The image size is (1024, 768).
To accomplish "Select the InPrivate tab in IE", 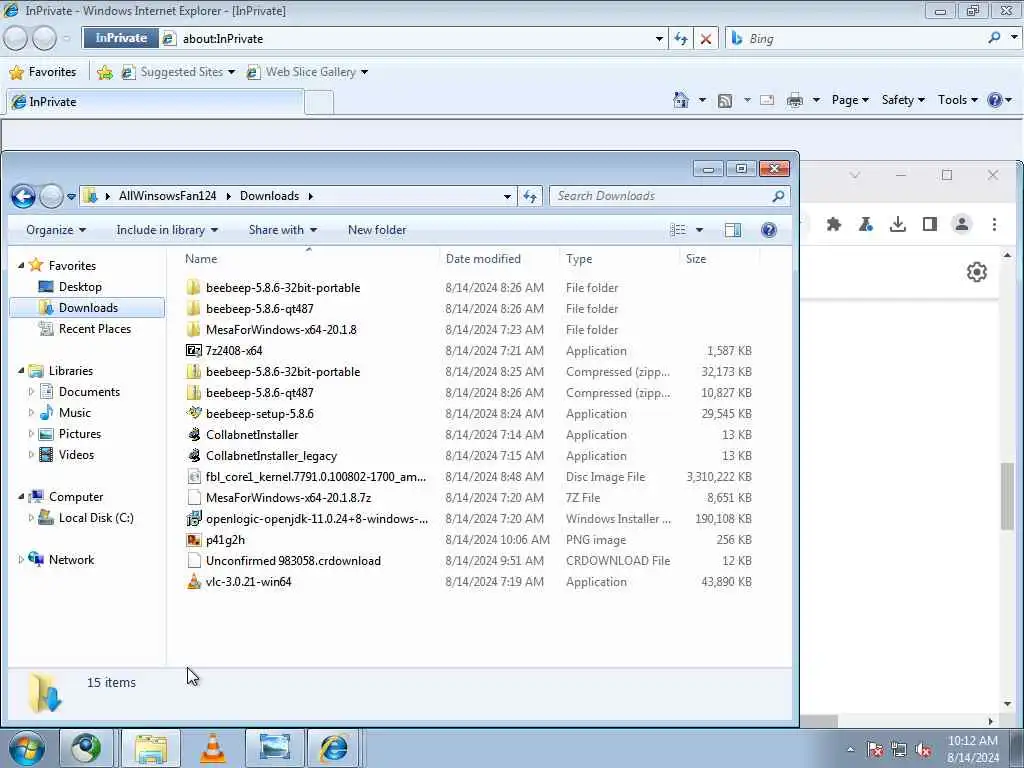I will [155, 102].
